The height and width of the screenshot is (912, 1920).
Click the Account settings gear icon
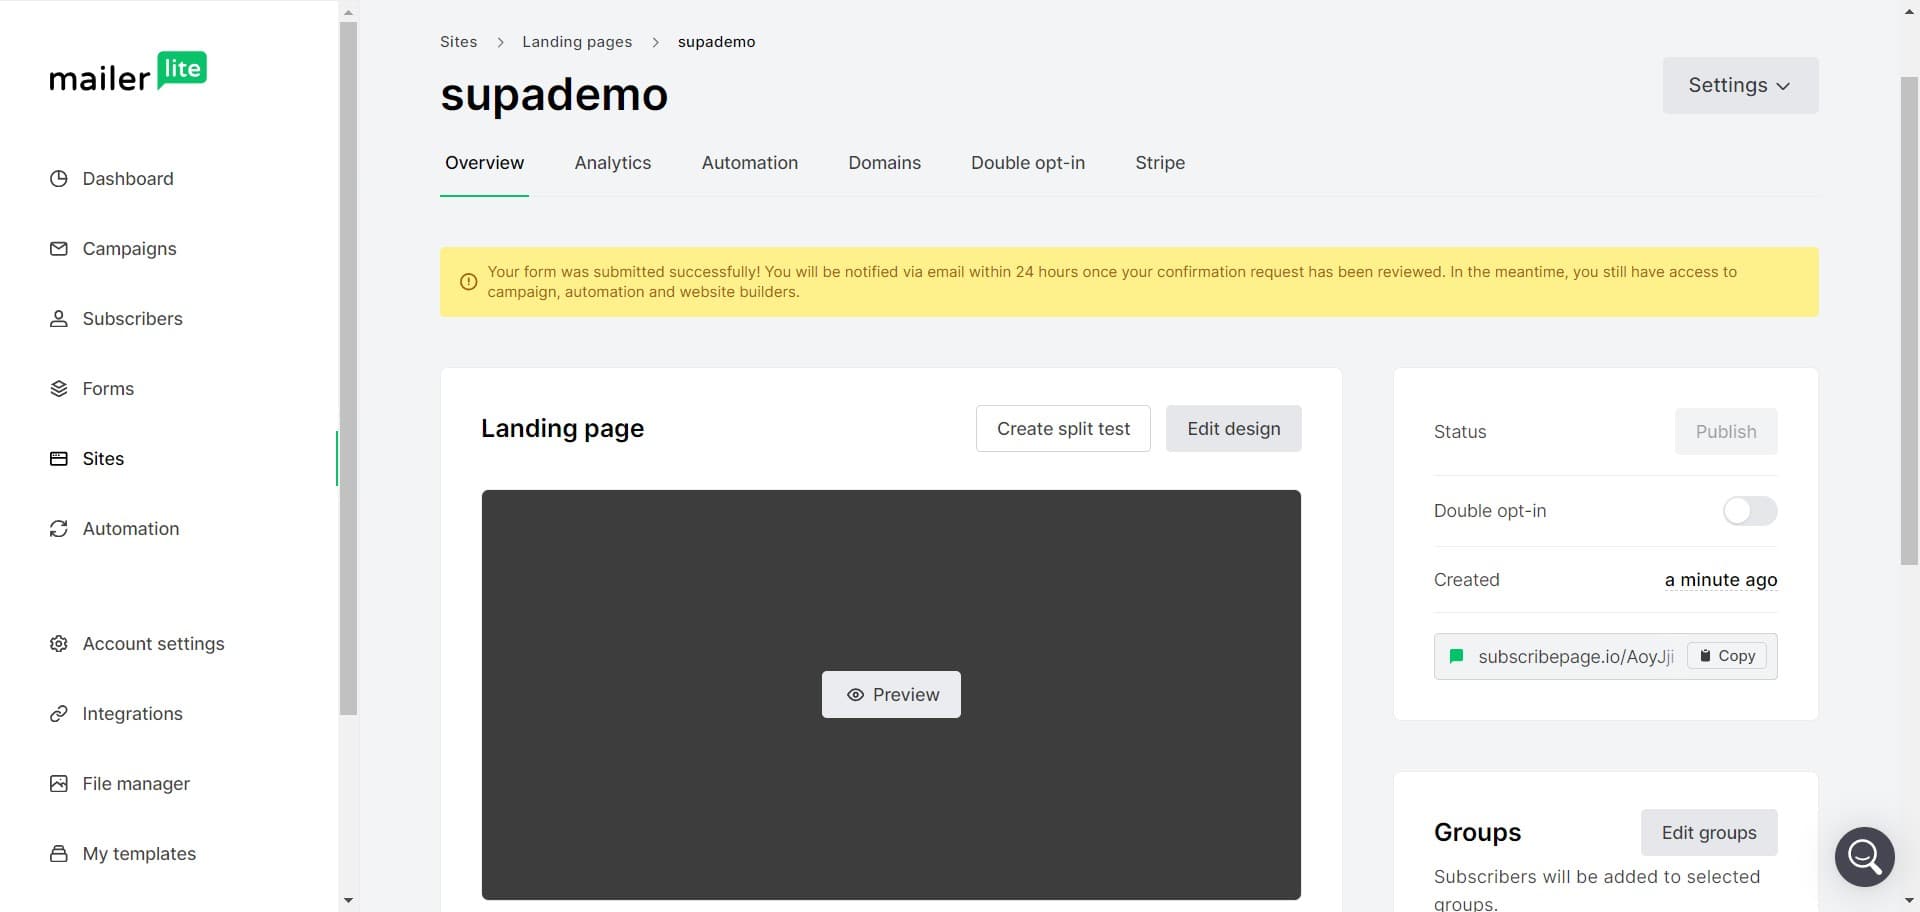59,644
